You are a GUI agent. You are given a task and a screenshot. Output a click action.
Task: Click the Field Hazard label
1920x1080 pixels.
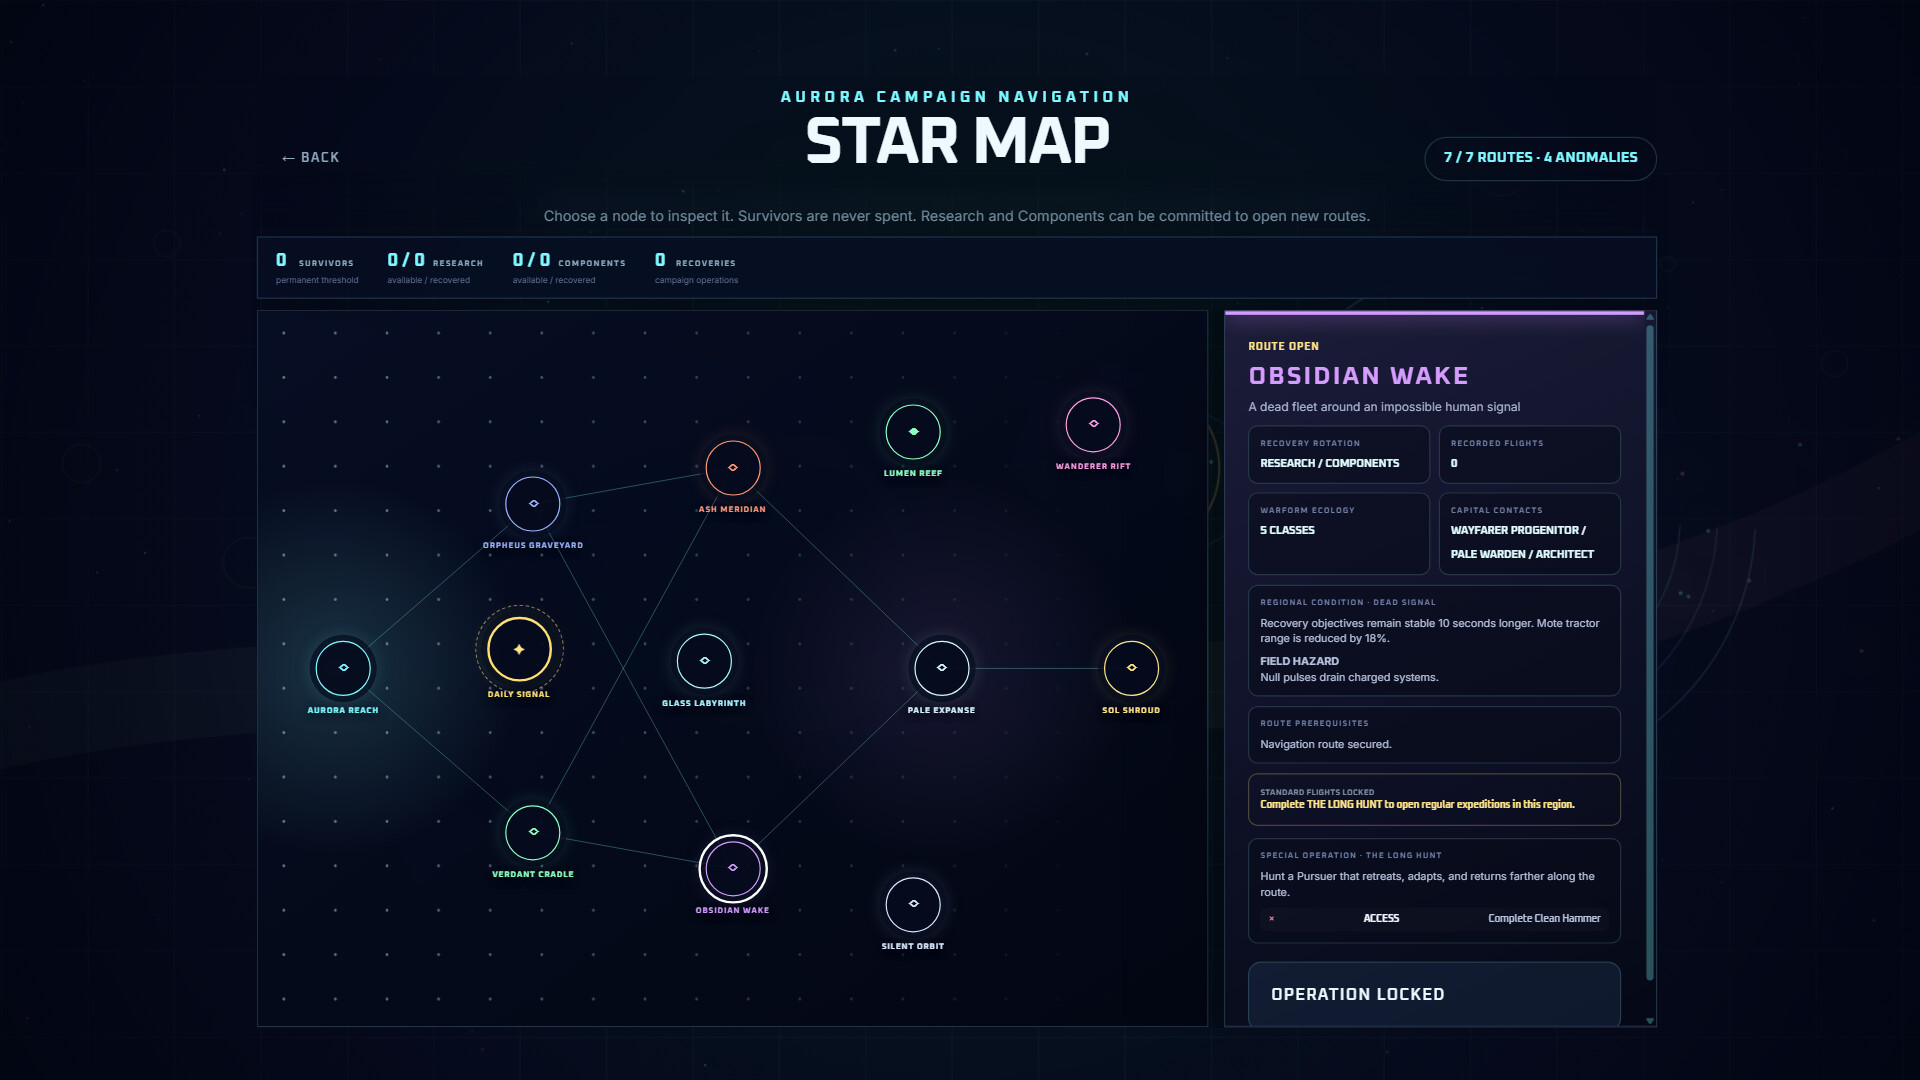tap(1299, 661)
